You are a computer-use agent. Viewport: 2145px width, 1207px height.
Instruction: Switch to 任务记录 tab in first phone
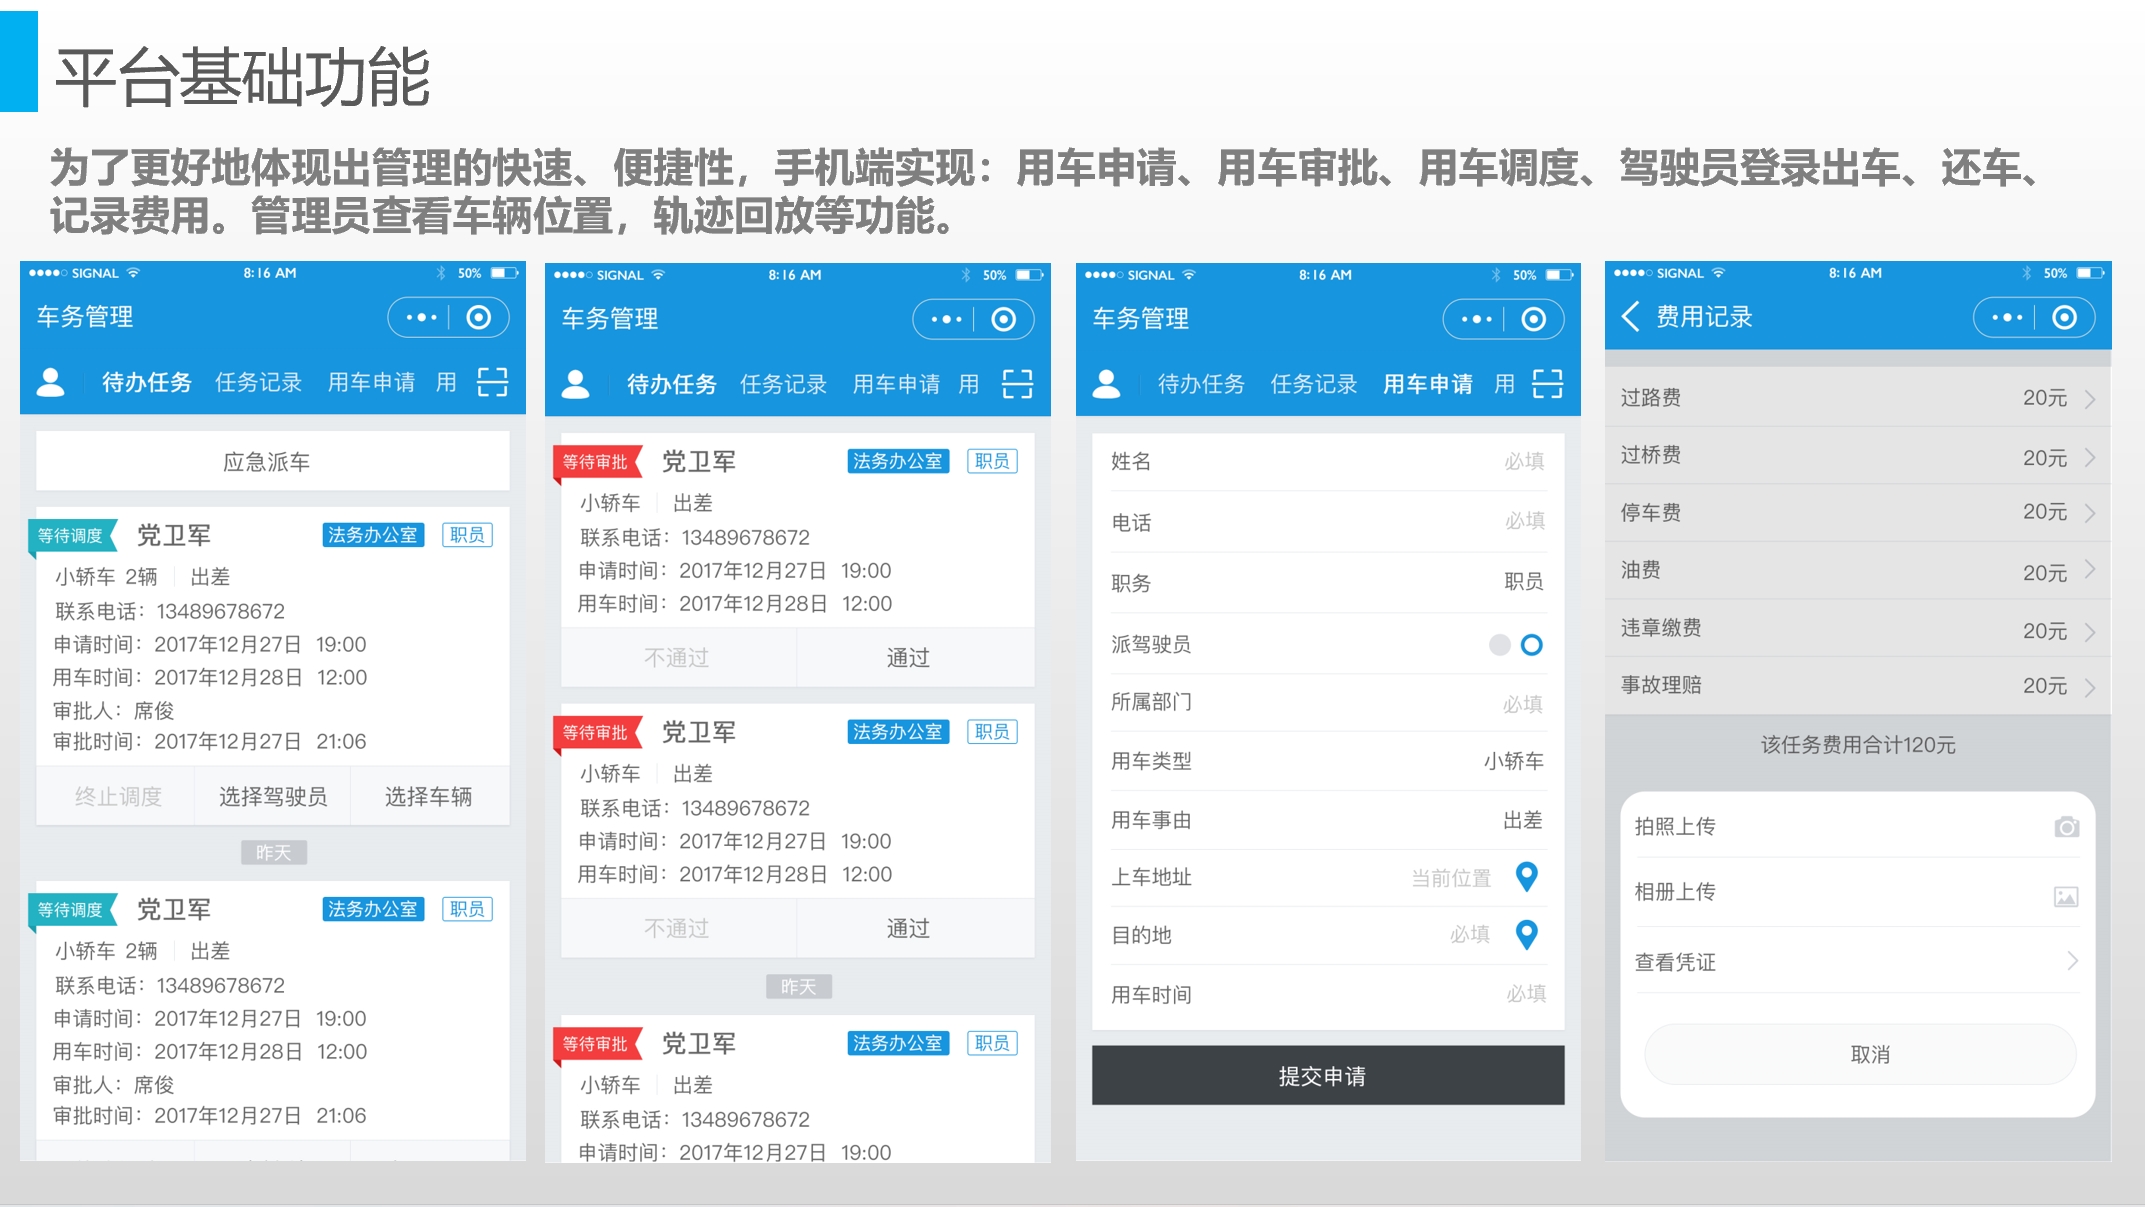point(258,383)
